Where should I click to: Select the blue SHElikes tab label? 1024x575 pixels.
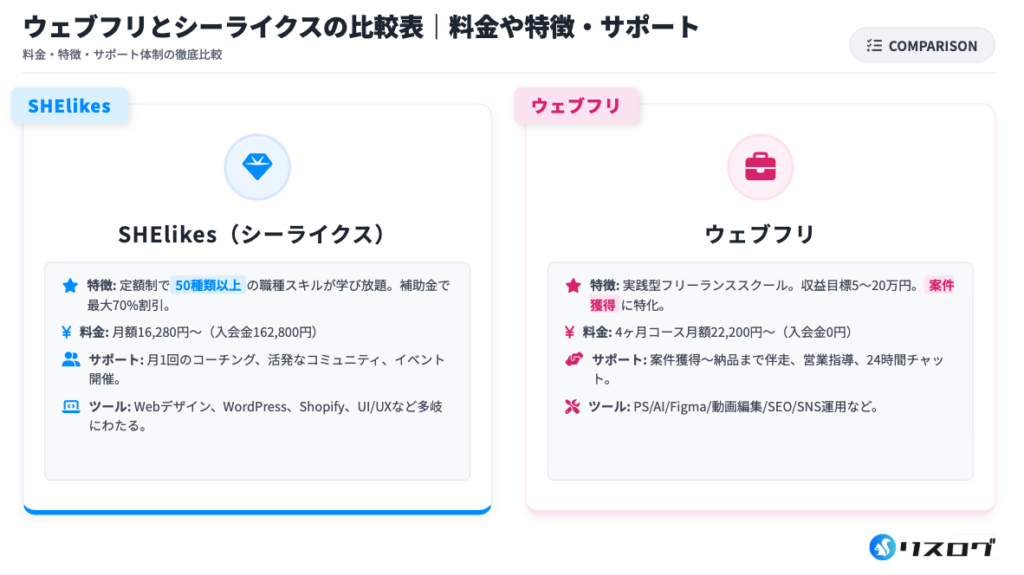(69, 106)
